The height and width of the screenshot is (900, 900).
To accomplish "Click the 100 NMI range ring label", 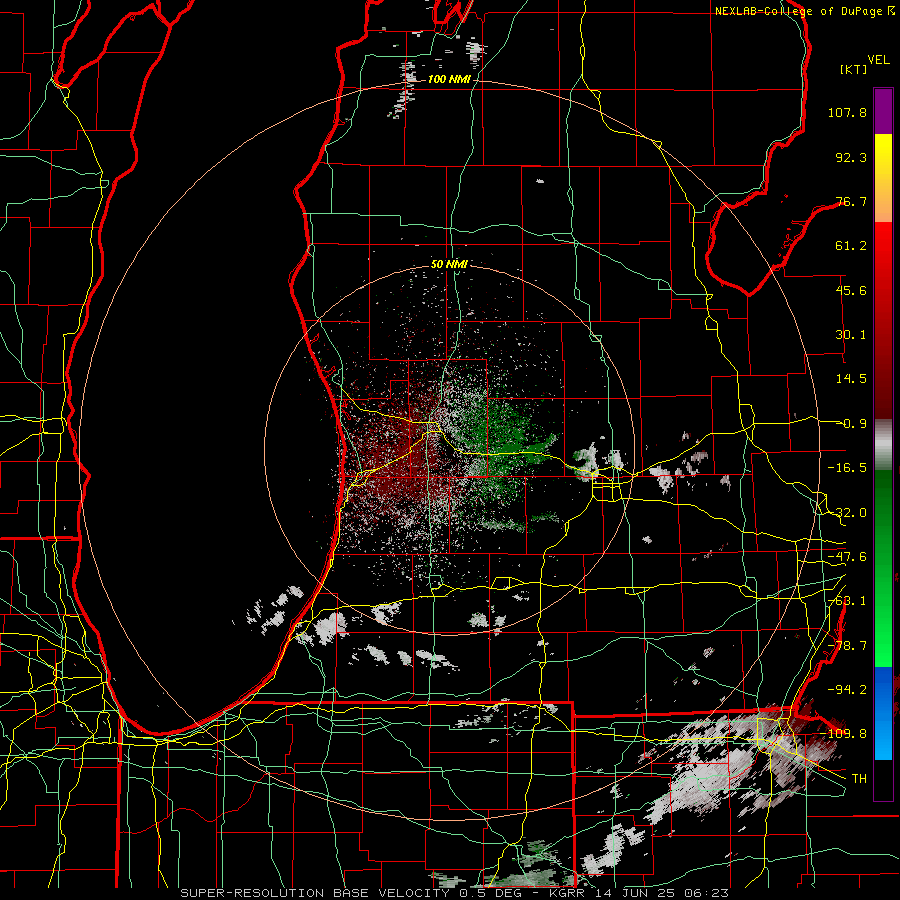I will tap(449, 79).
